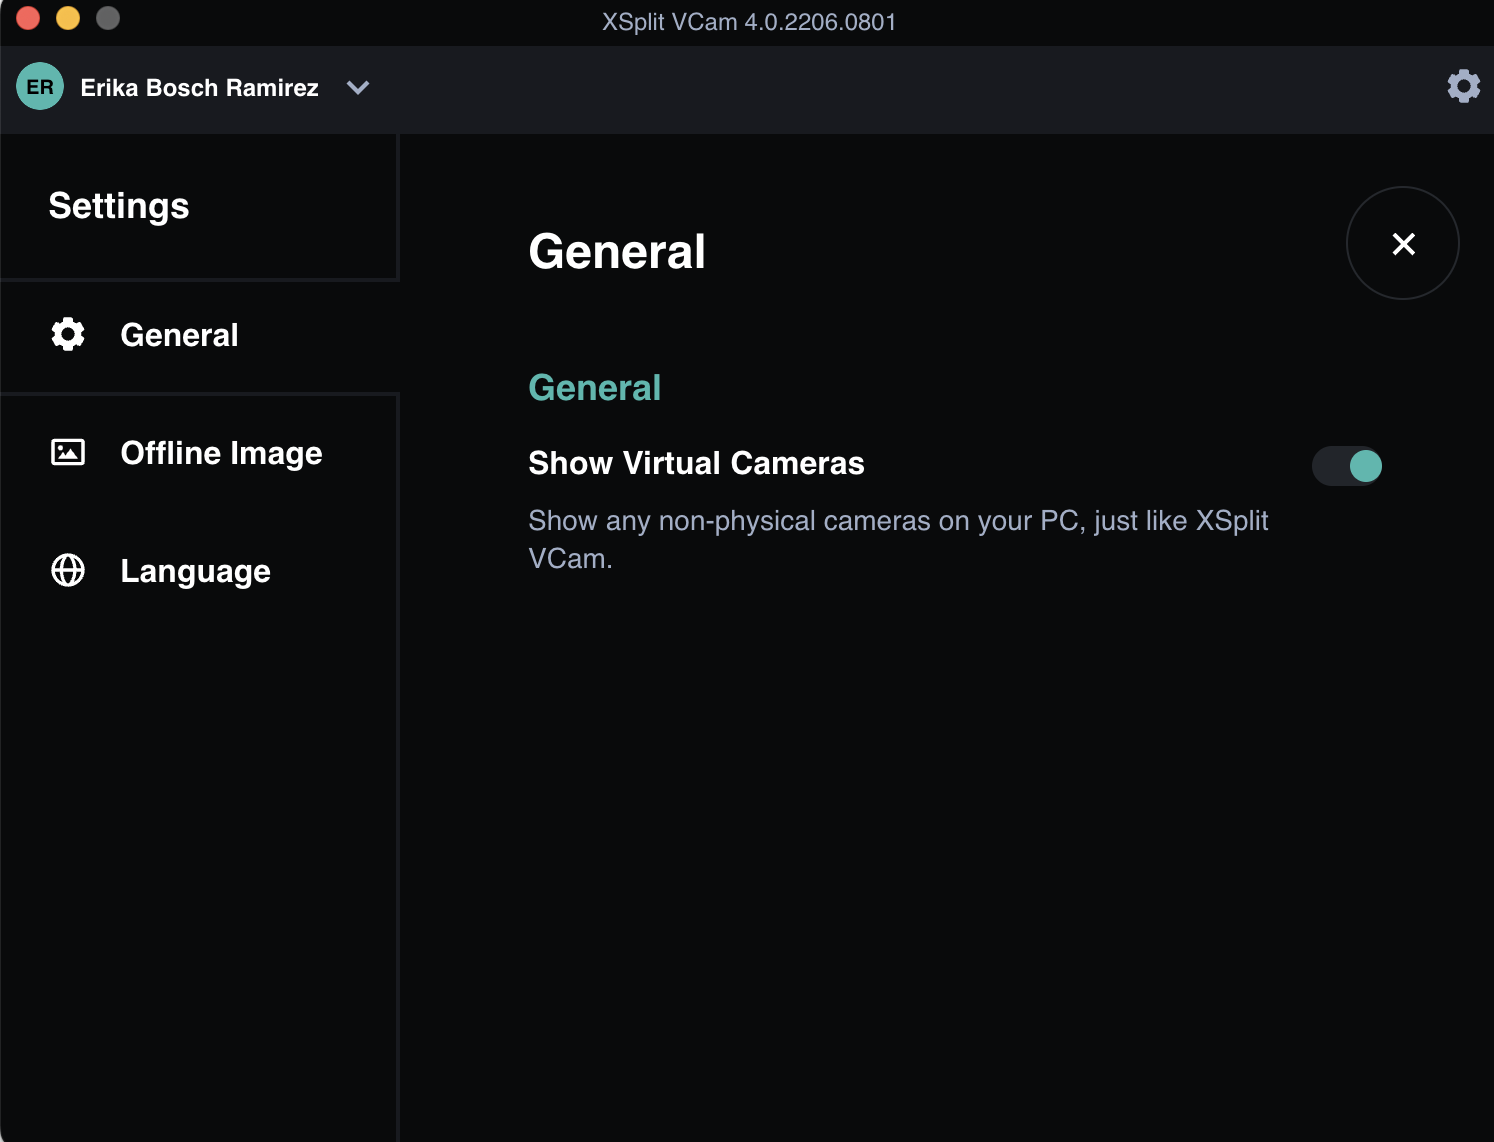
Task: Open the Offline Image settings section
Action: coord(221,453)
